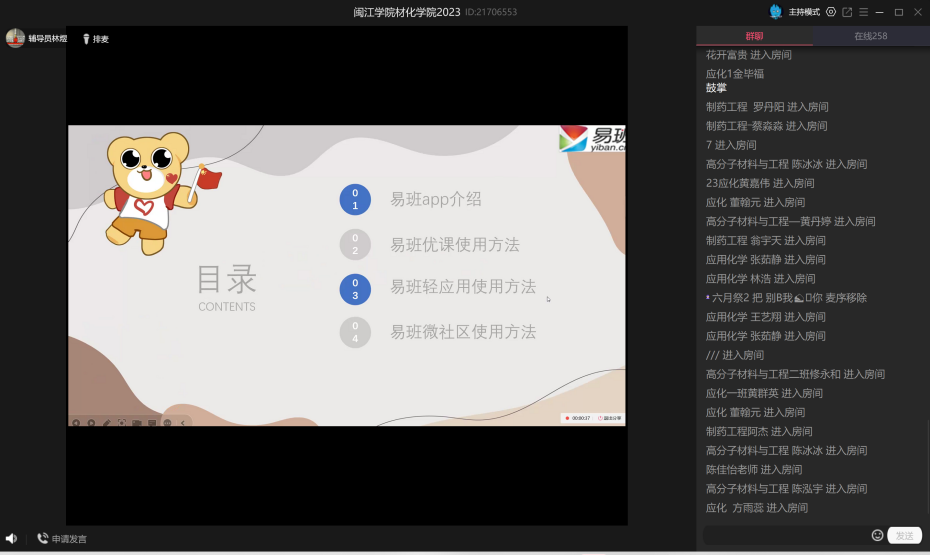This screenshot has height=555, width=930.
Task: Click chat line 应用化学 王艺翔 进入房间
Action: 766,317
